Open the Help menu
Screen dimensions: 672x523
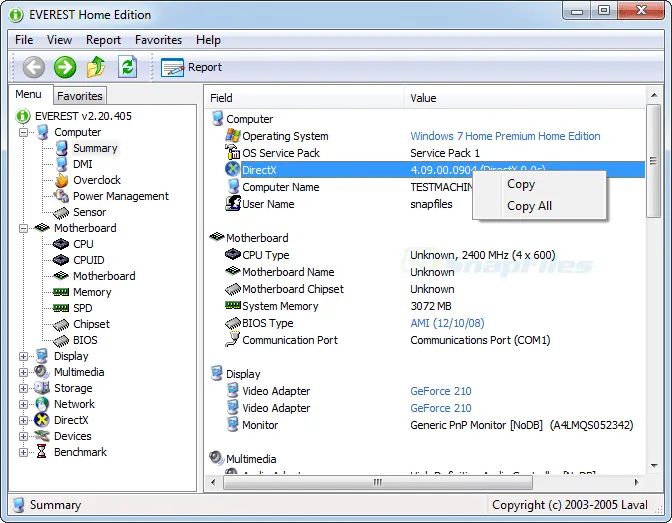(208, 40)
